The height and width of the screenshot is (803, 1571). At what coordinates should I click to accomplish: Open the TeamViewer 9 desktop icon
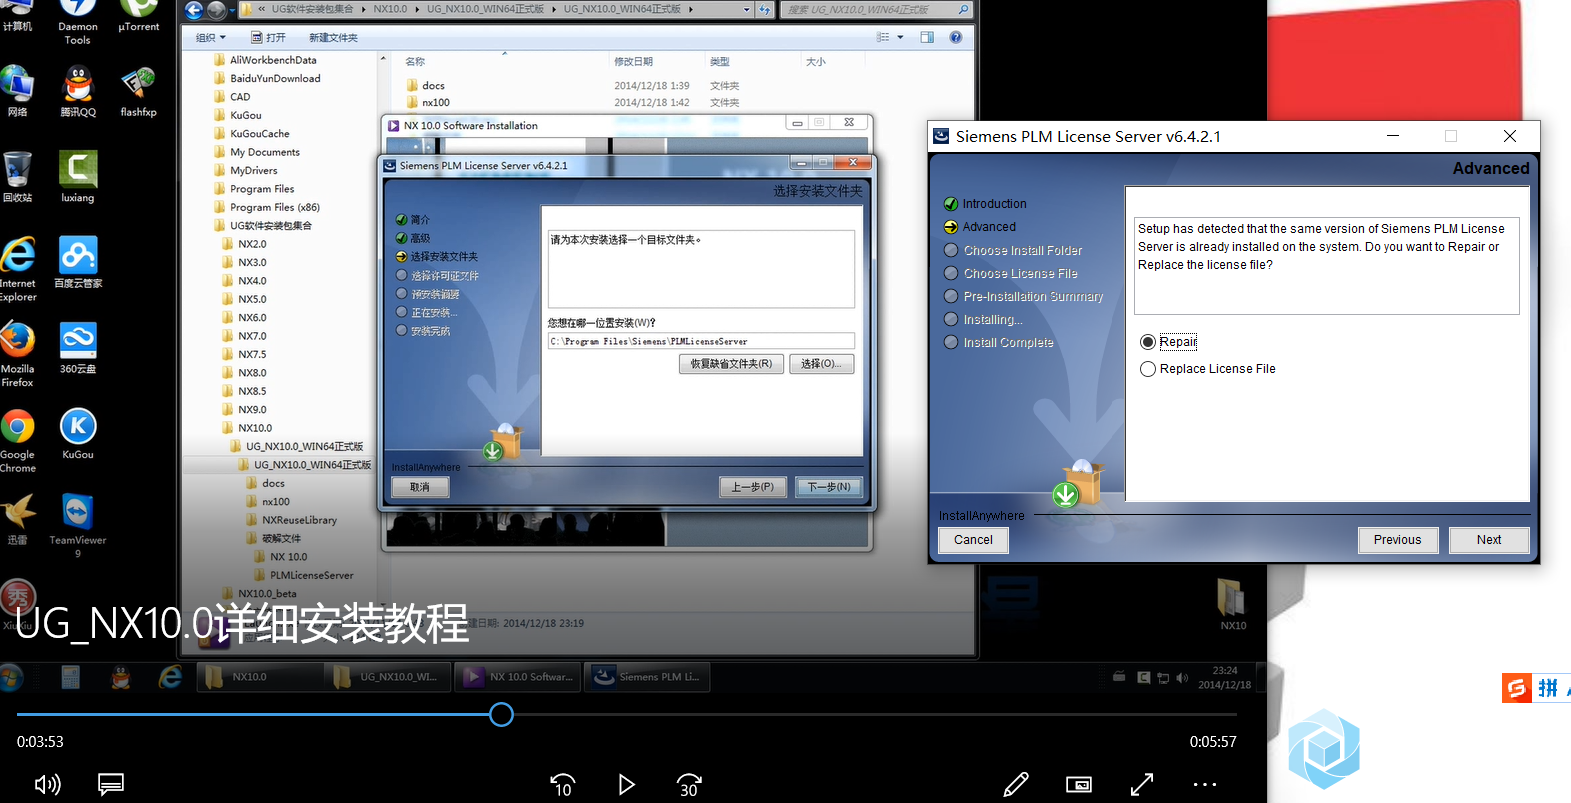[x=78, y=525]
